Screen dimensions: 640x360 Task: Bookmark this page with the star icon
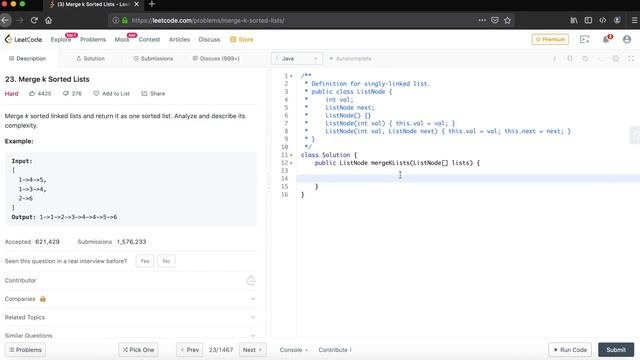507,20
